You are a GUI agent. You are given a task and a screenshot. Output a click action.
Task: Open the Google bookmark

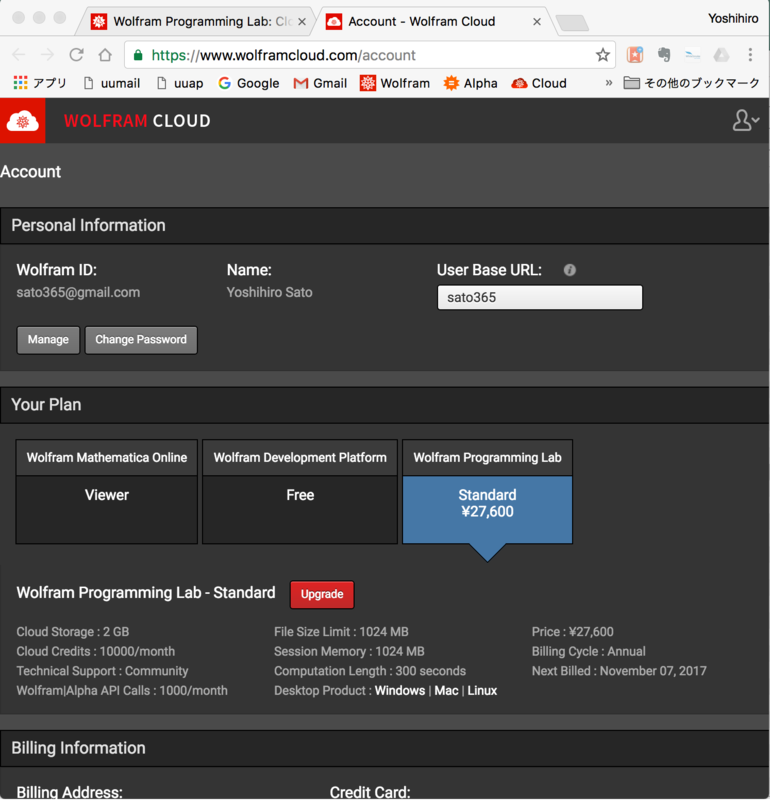(x=249, y=83)
